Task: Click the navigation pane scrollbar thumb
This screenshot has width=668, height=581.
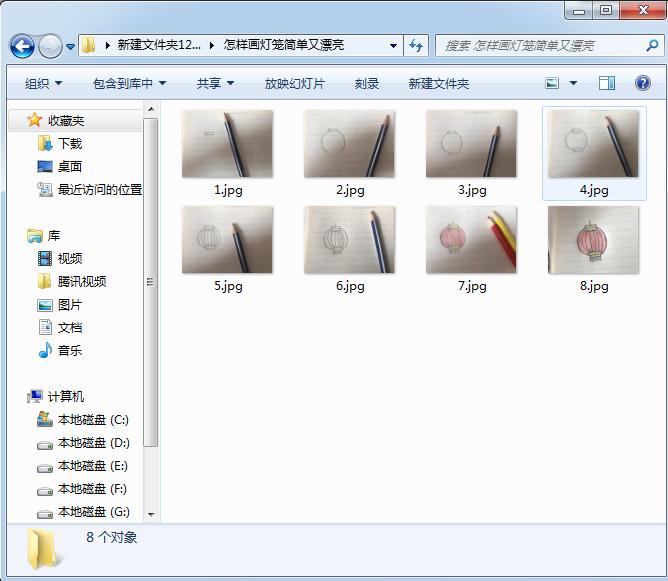Action: click(x=151, y=282)
